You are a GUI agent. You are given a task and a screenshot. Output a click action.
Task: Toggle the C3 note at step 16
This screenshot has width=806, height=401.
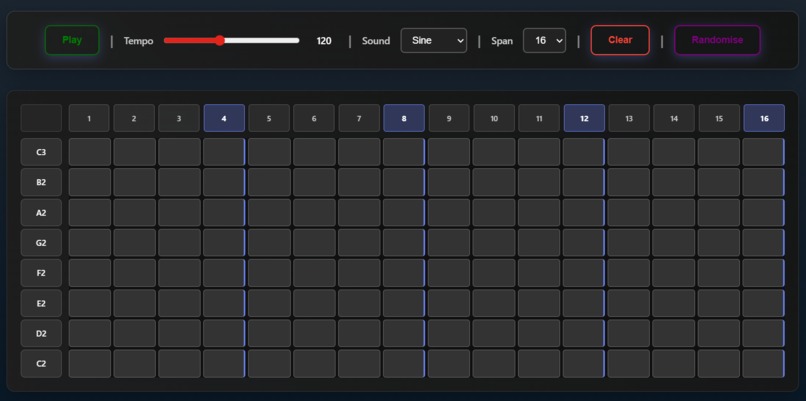[764, 152]
